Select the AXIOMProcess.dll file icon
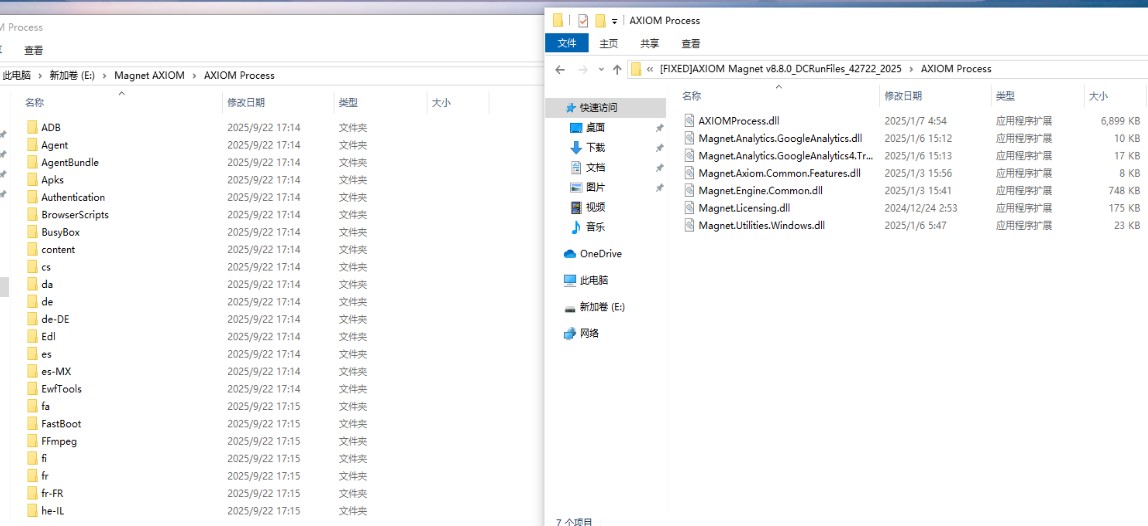This screenshot has height=526, width=1148. 689,120
